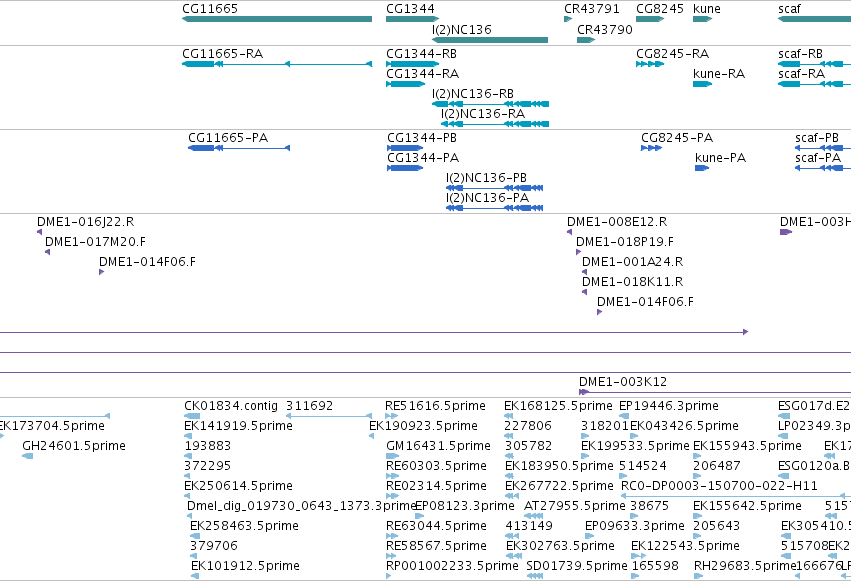
Task: Select protein kune-PA label
Action: 720,158
